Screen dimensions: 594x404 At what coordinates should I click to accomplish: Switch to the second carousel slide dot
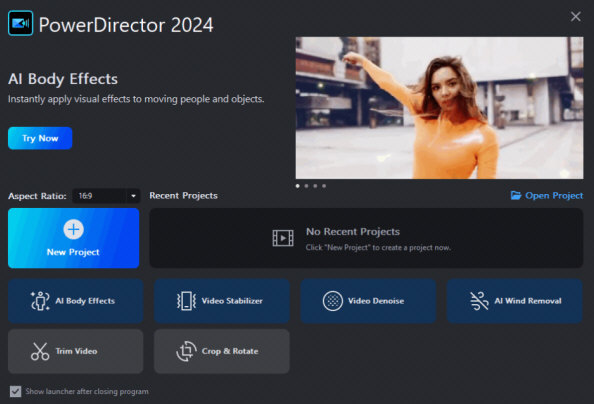click(306, 186)
